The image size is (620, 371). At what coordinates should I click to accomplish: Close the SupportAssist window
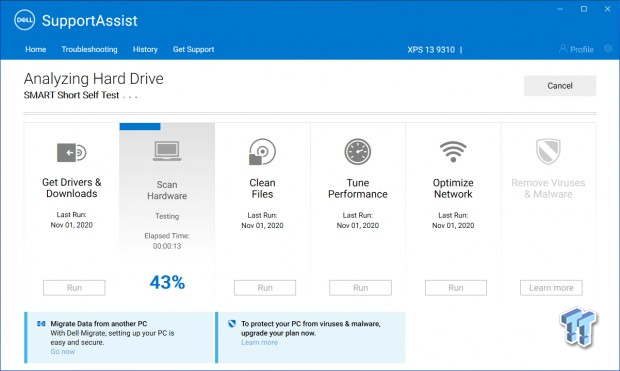pos(608,9)
